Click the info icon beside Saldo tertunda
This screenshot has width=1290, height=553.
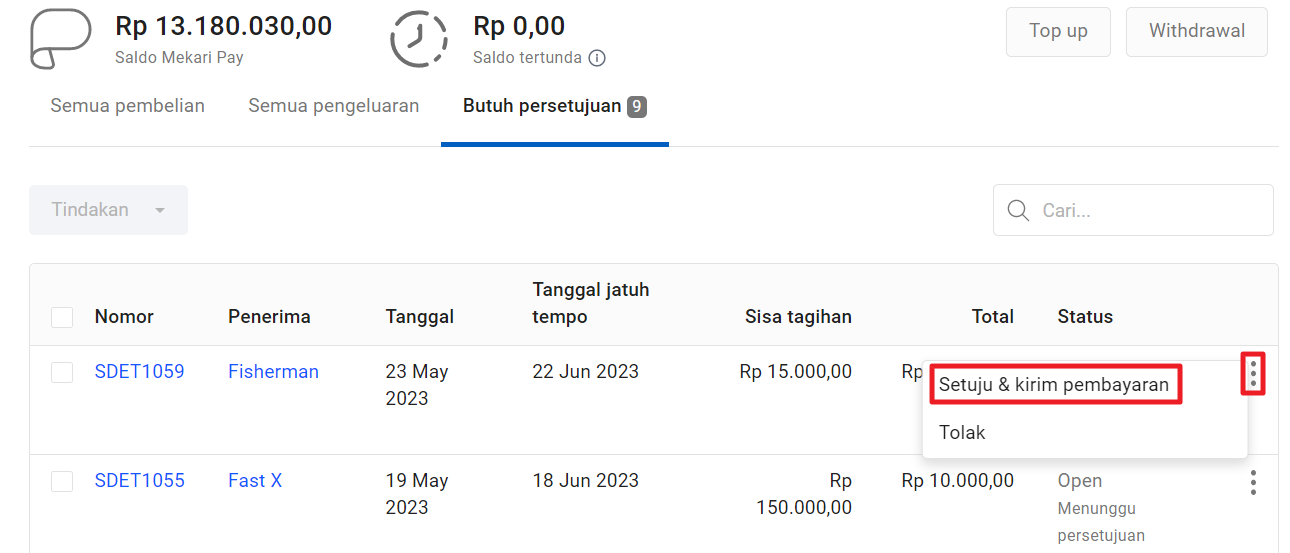point(597,58)
